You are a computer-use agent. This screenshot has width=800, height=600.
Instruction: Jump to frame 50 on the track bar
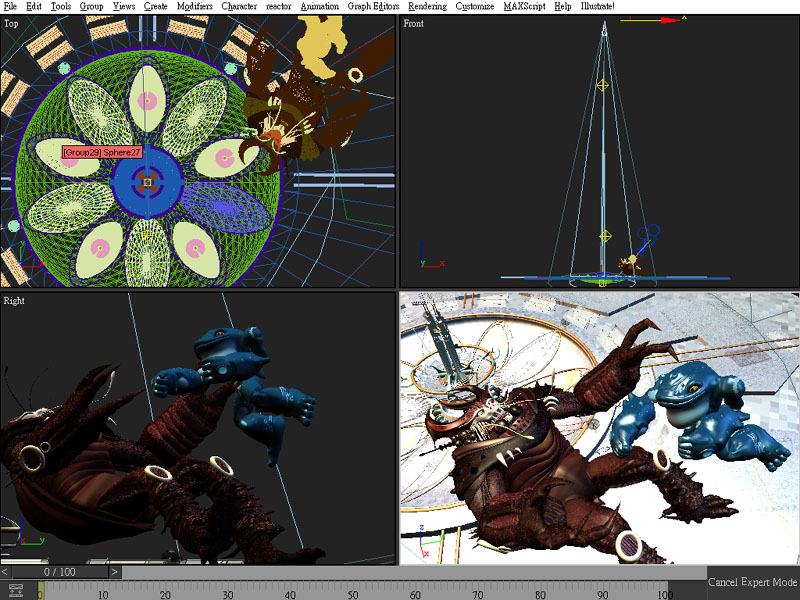pyautogui.click(x=353, y=594)
